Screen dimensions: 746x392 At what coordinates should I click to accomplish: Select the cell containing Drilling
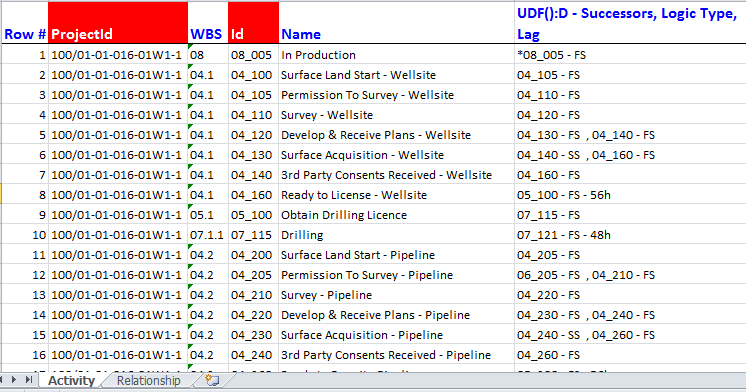click(x=396, y=235)
